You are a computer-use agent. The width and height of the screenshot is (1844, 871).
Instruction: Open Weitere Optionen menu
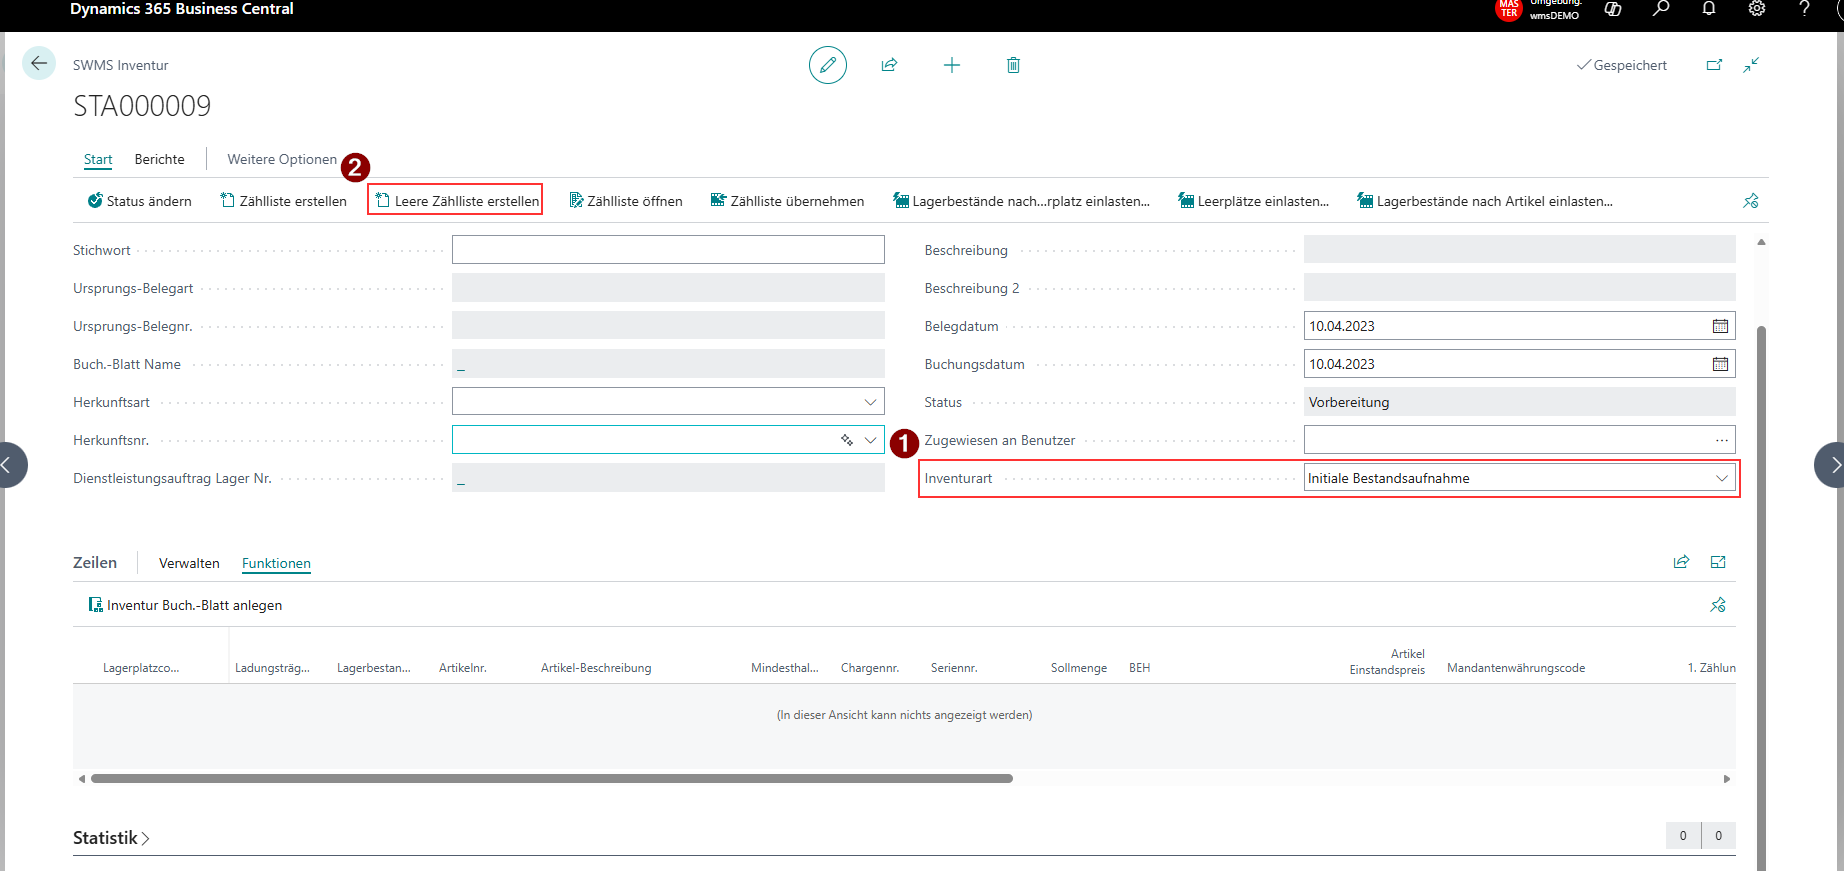click(x=282, y=159)
